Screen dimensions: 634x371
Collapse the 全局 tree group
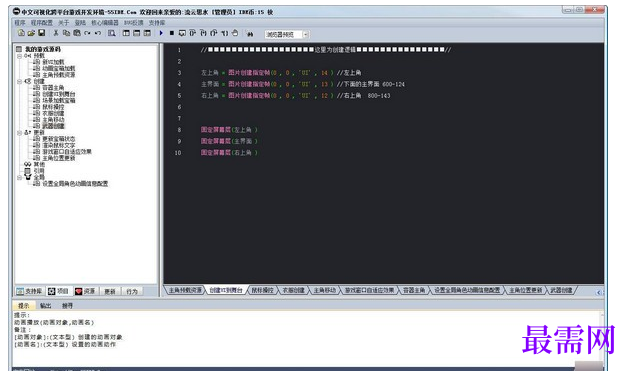[x=19, y=177]
